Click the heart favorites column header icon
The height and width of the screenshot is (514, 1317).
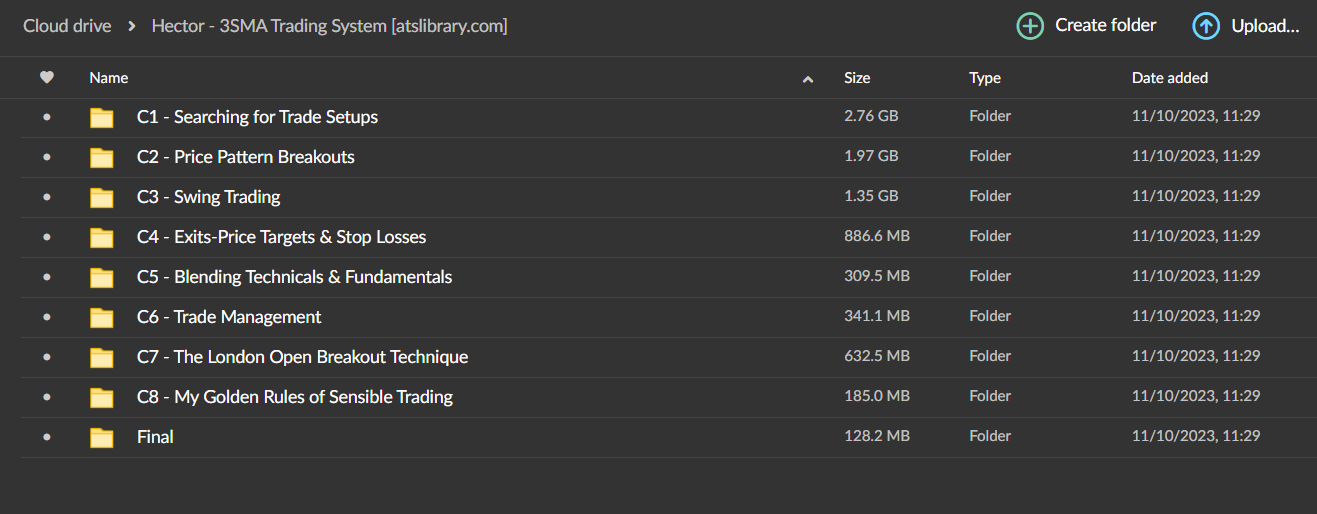(x=46, y=77)
